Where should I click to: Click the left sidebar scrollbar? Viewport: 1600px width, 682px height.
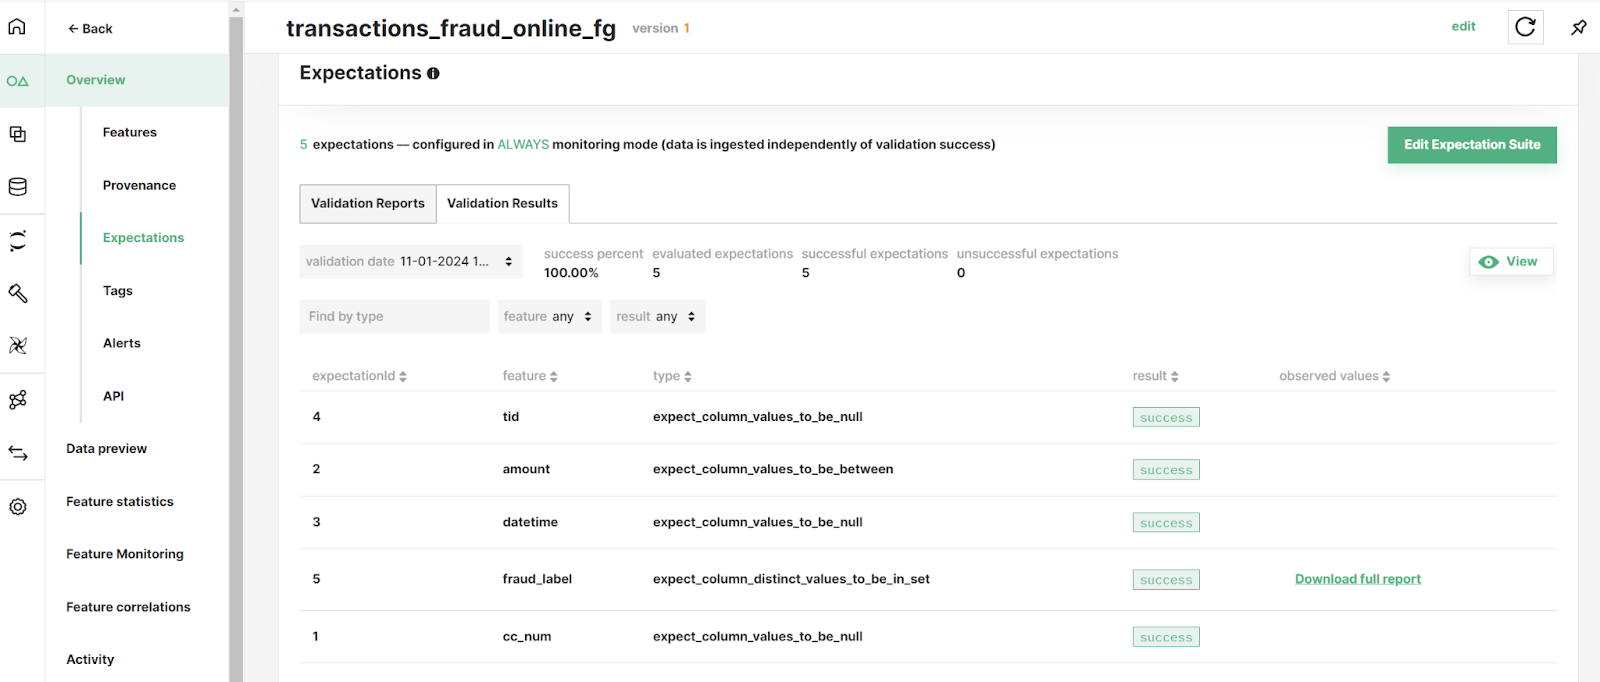(236, 340)
